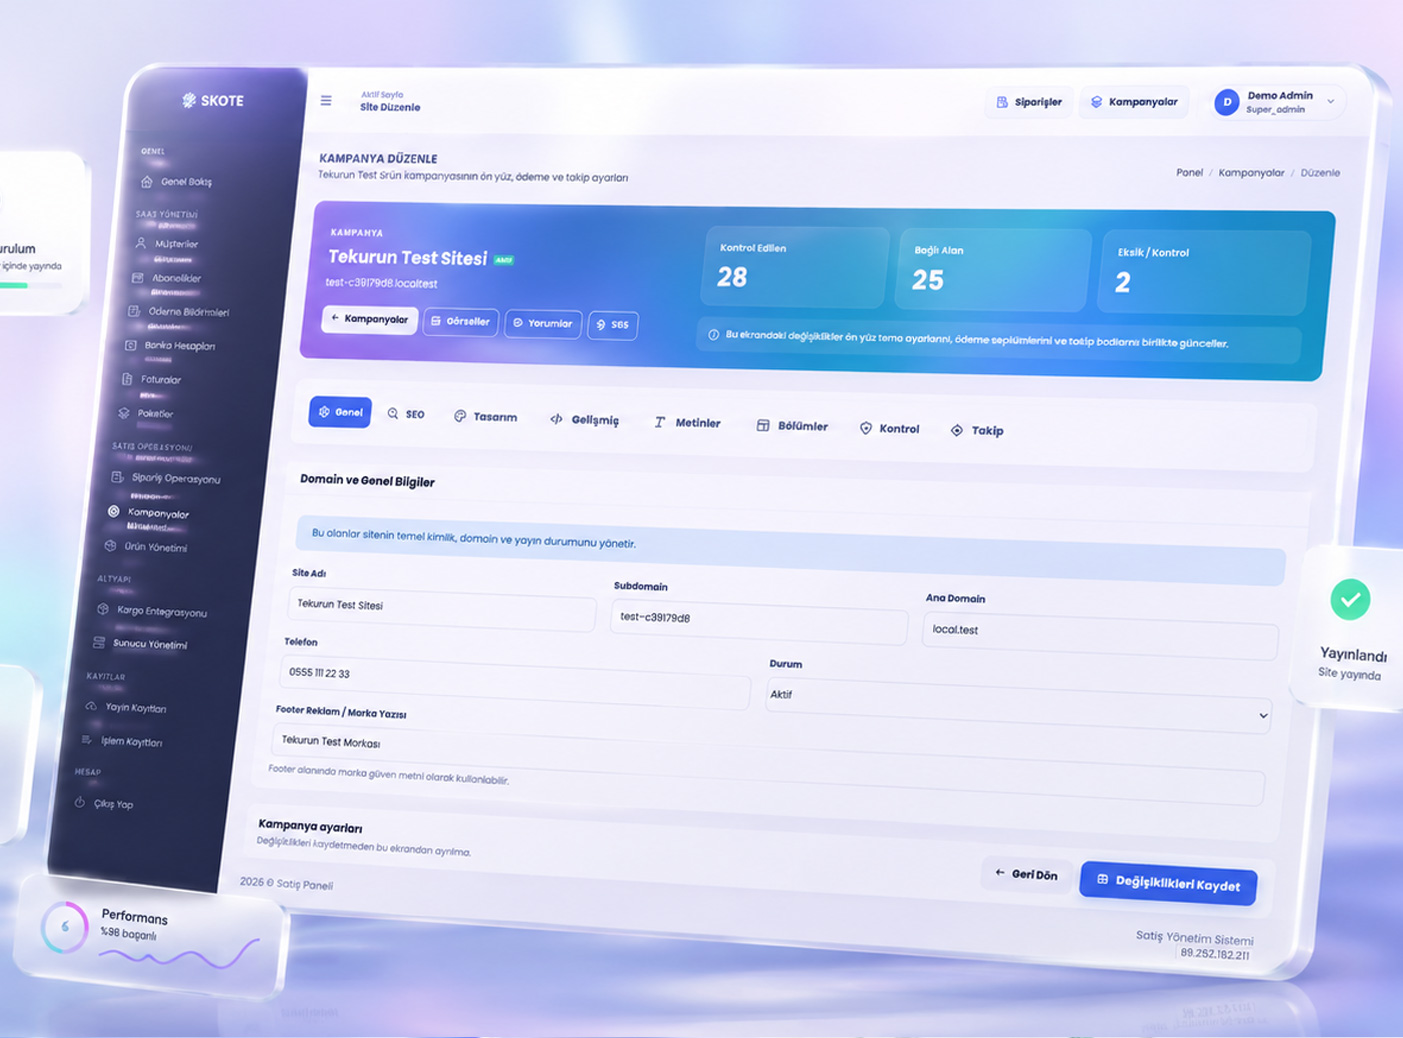This screenshot has height=1038, width=1403.
Task: Follow the Panel breadcrumb link
Action: pyautogui.click(x=1189, y=172)
